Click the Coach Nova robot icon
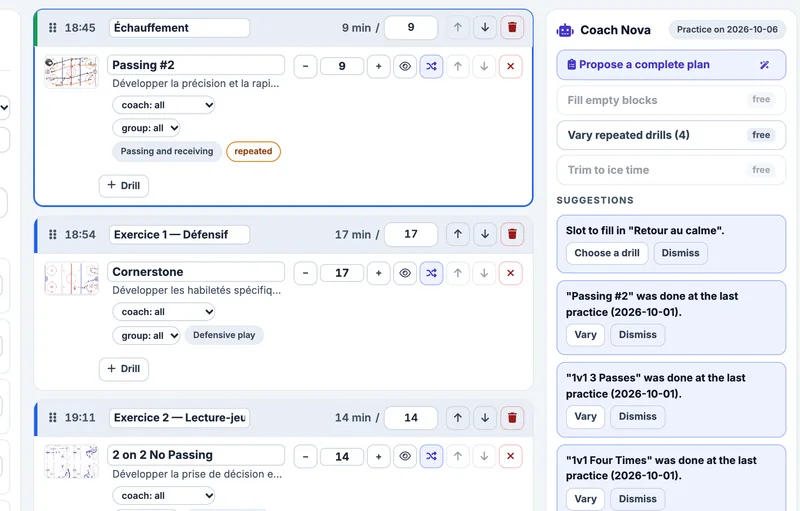This screenshot has height=511, width=800. [565, 31]
